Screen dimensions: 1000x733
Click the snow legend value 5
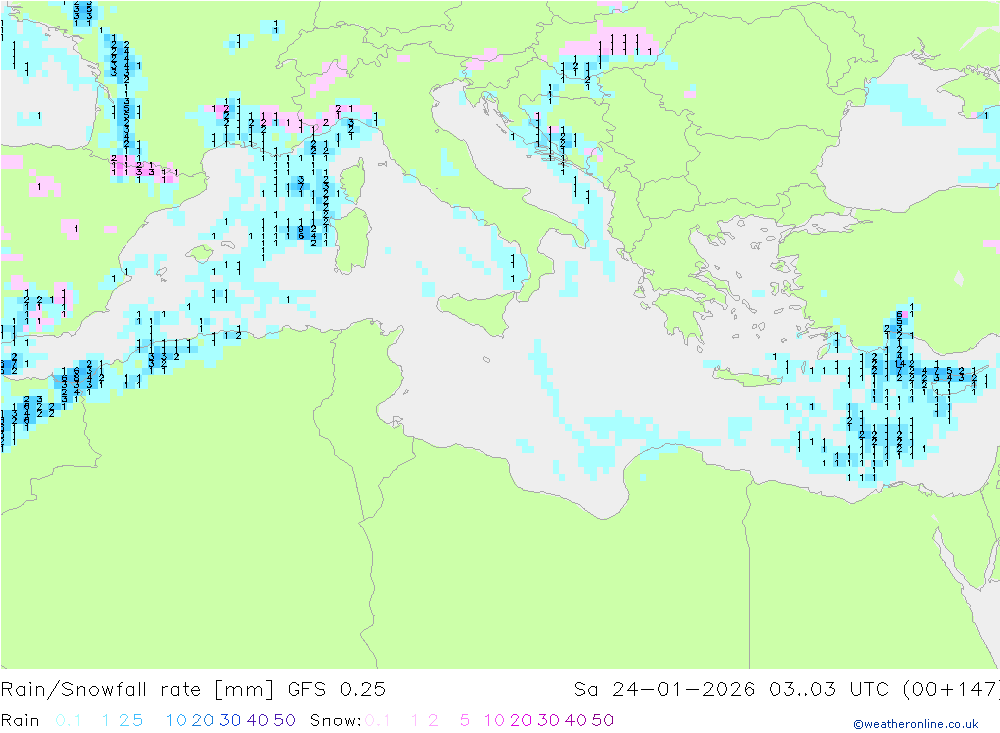(x=465, y=720)
